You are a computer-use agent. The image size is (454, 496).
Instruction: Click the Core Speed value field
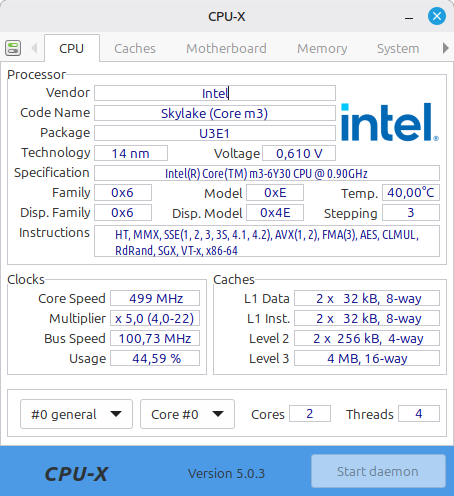pyautogui.click(x=155, y=298)
